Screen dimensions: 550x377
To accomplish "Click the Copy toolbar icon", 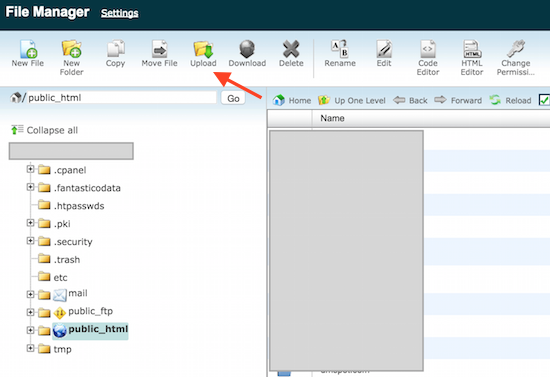I will pyautogui.click(x=116, y=49).
